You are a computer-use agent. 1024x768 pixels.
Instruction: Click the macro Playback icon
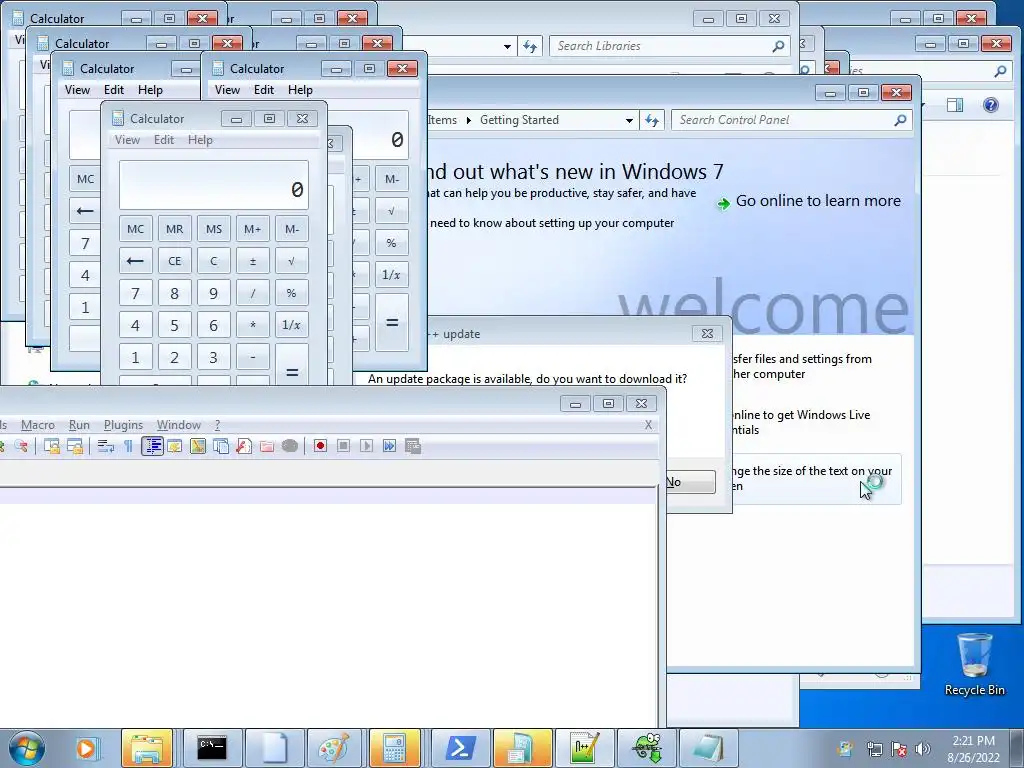(x=366, y=446)
